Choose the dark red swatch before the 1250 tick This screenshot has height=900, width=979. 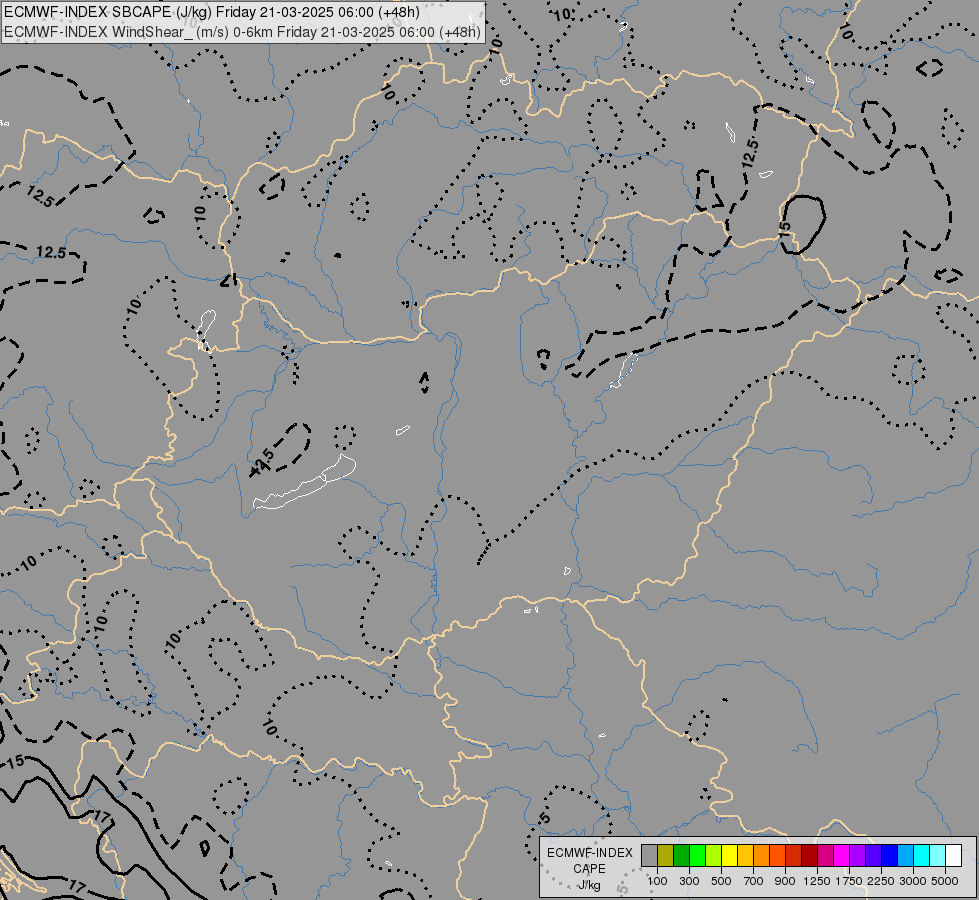click(x=809, y=856)
